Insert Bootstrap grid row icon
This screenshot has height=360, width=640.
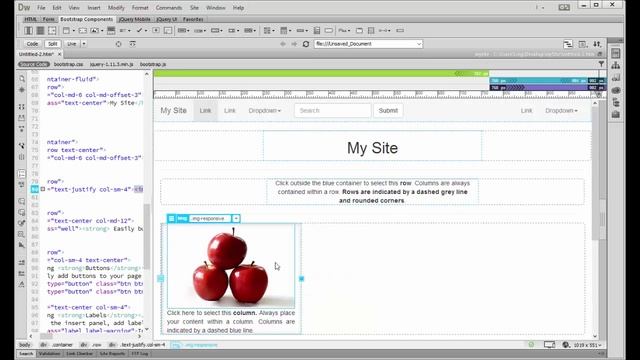[x=52, y=31]
